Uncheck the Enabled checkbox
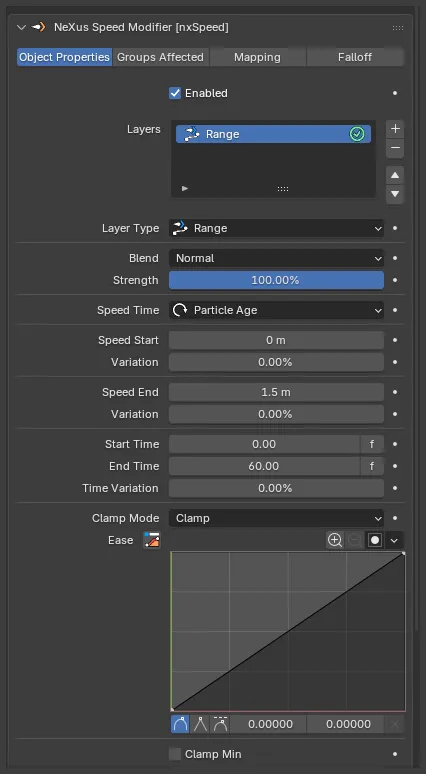This screenshot has height=774, width=426. tap(175, 93)
